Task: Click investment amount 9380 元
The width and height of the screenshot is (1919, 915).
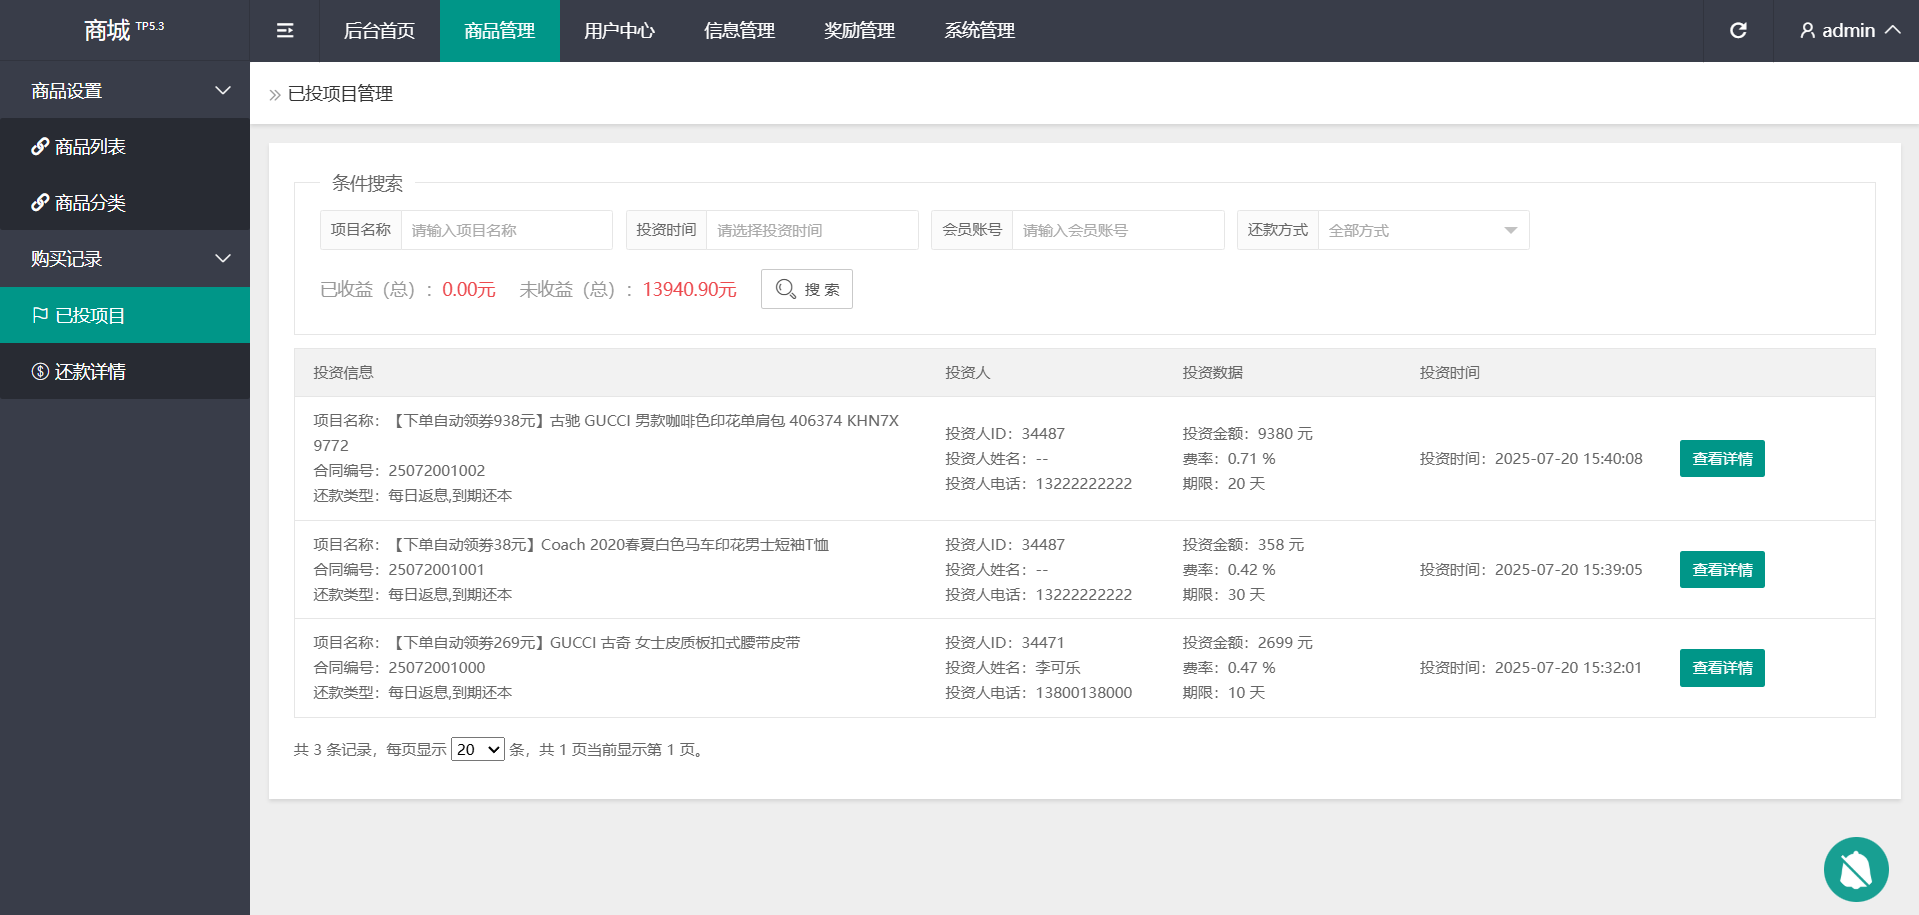Action: pos(1285,434)
